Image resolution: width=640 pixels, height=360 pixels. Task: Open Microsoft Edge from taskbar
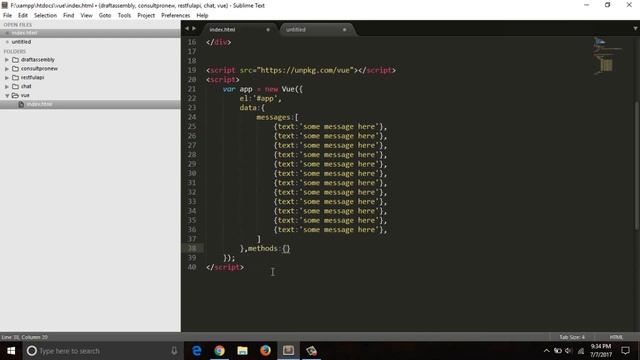click(x=197, y=351)
